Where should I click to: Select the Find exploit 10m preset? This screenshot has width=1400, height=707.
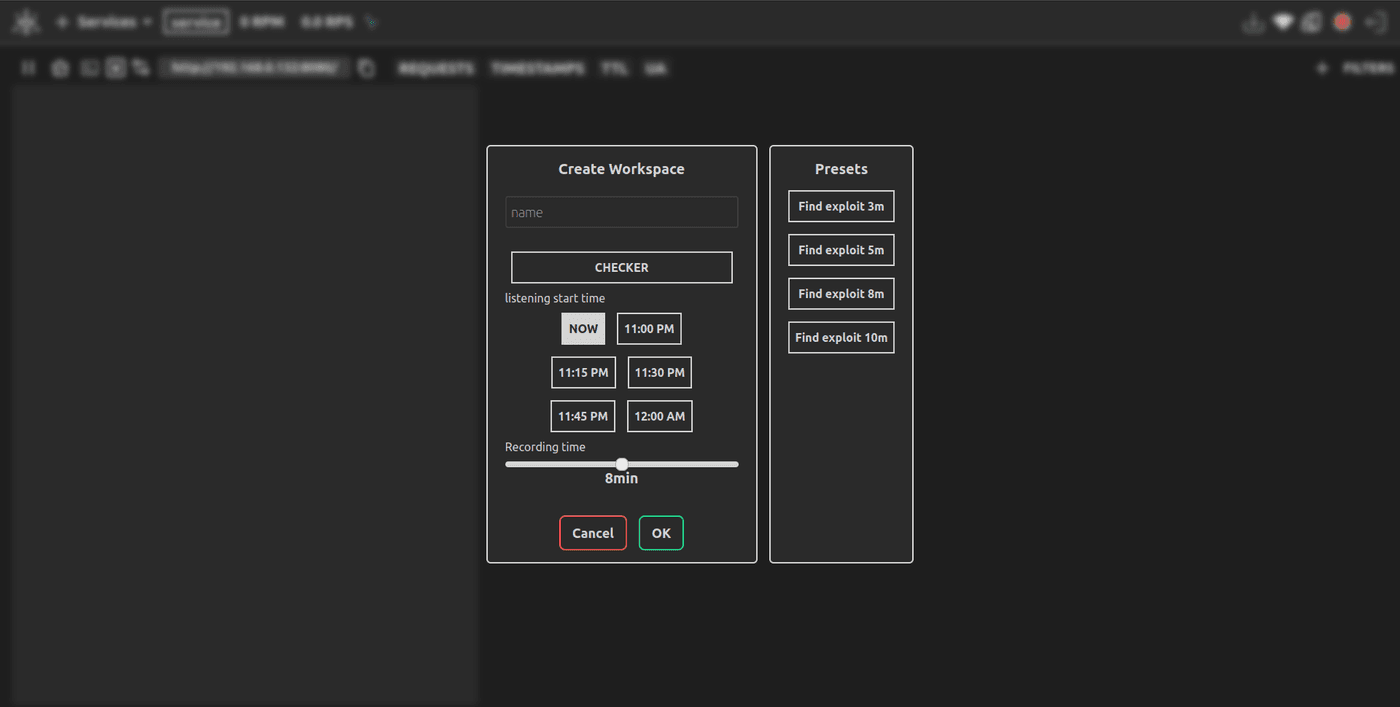coord(841,338)
